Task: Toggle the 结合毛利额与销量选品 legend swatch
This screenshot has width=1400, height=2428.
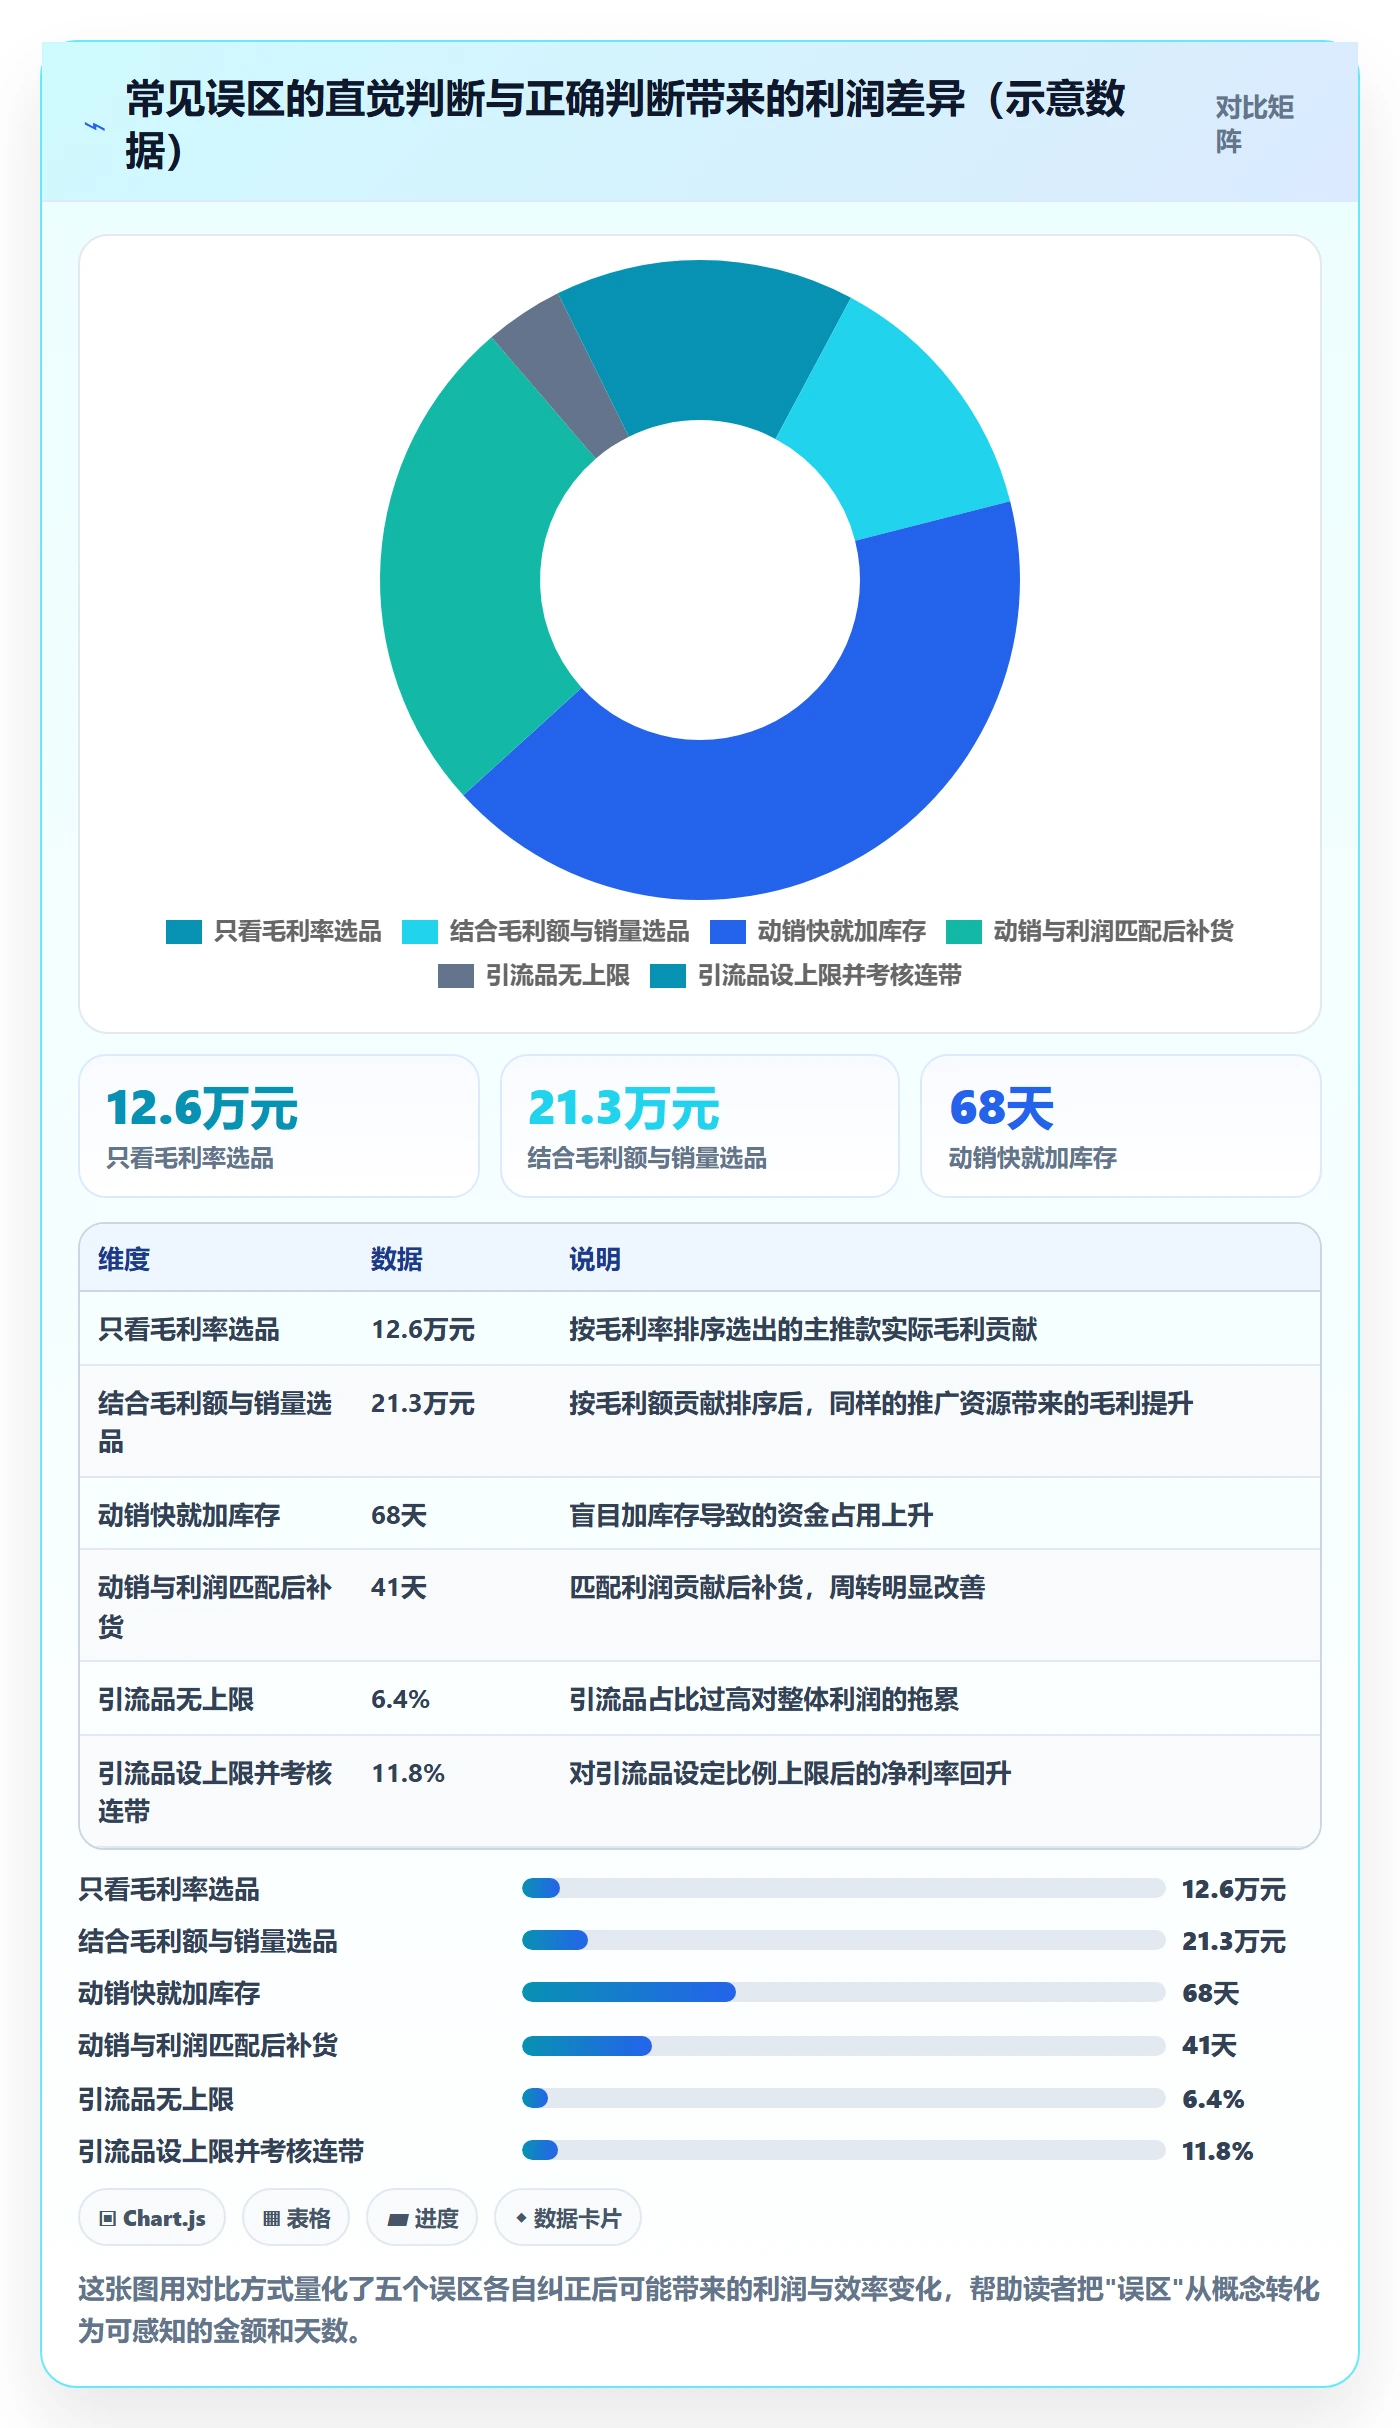Action: (420, 932)
